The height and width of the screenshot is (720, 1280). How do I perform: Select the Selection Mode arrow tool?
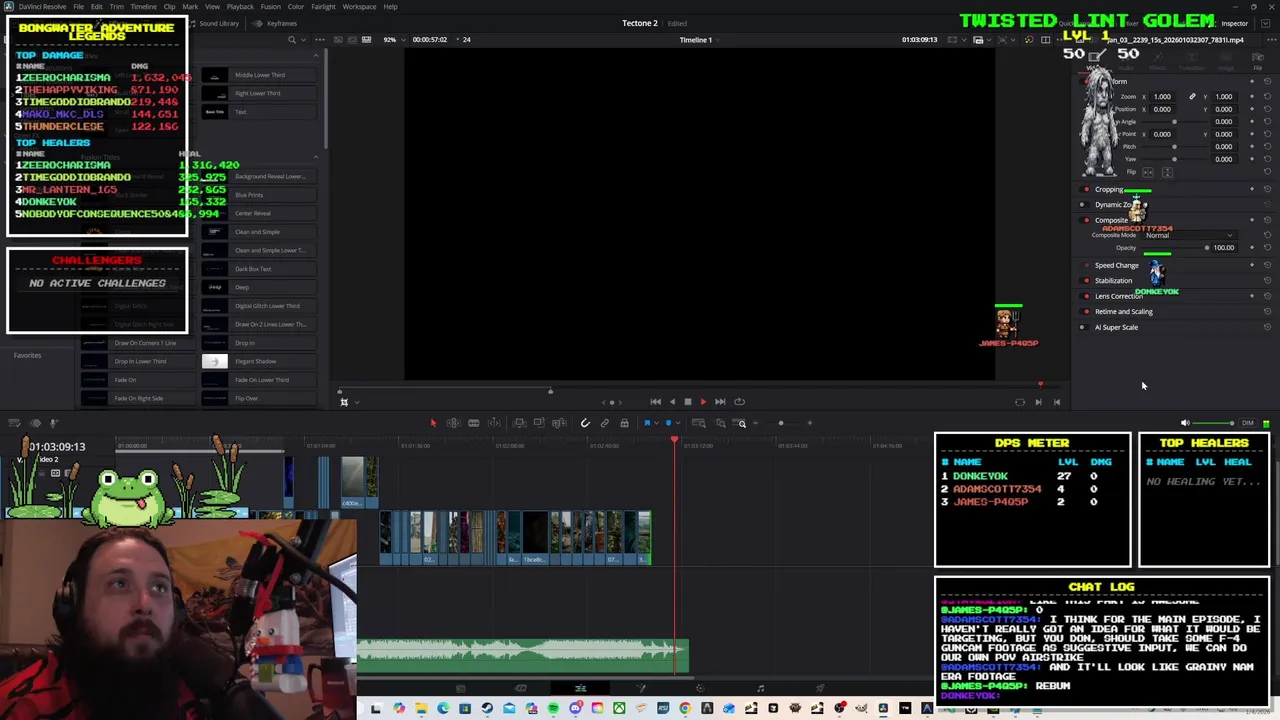pos(433,423)
